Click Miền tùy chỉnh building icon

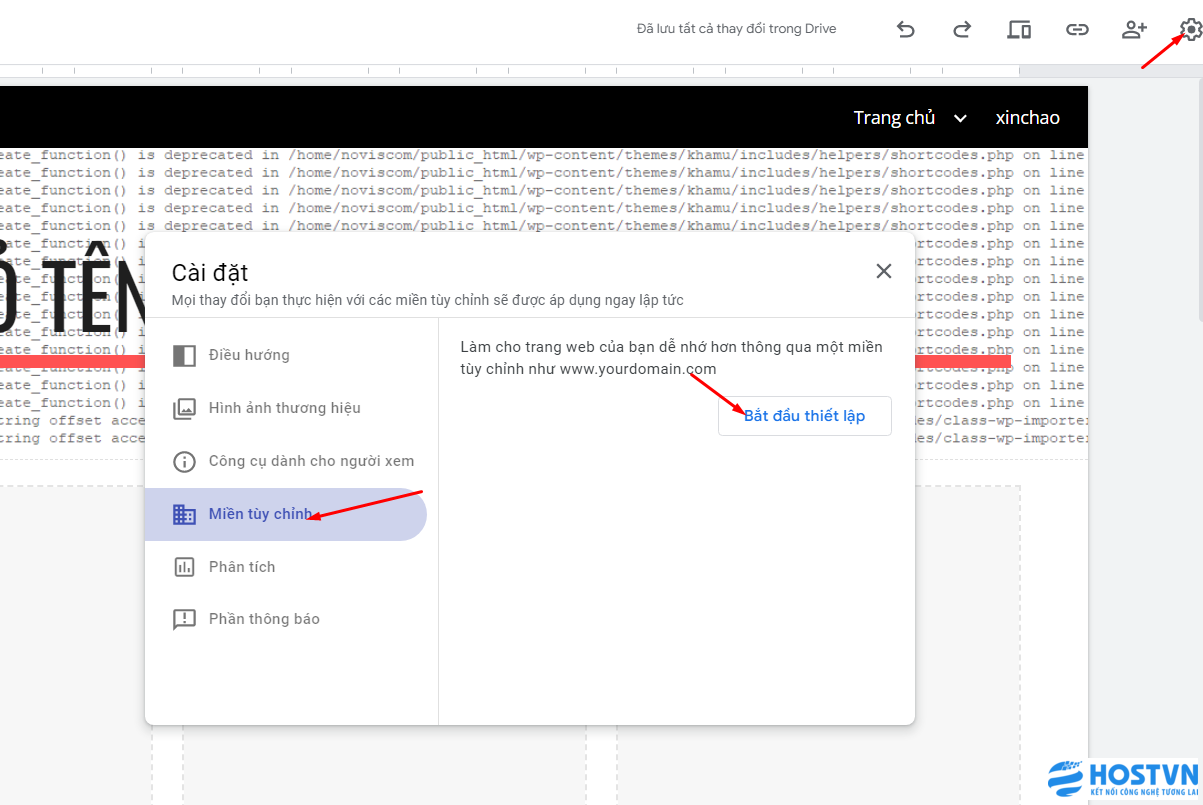coord(184,514)
